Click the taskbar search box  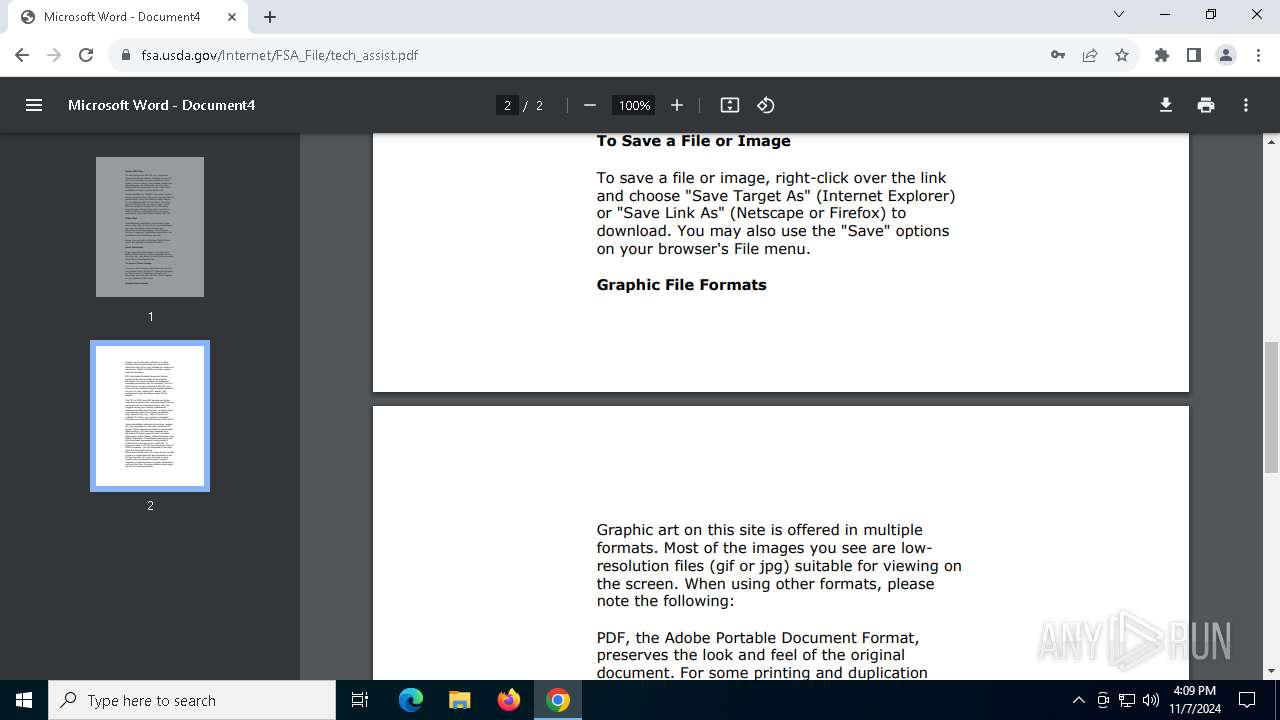(192, 700)
